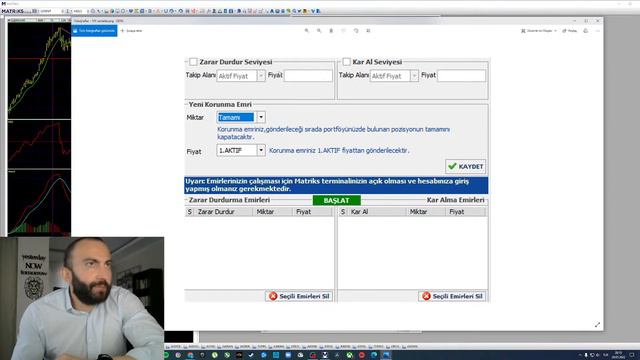Open the three-dot more options menu
This screenshot has height=360, width=640.
(x=598, y=31)
